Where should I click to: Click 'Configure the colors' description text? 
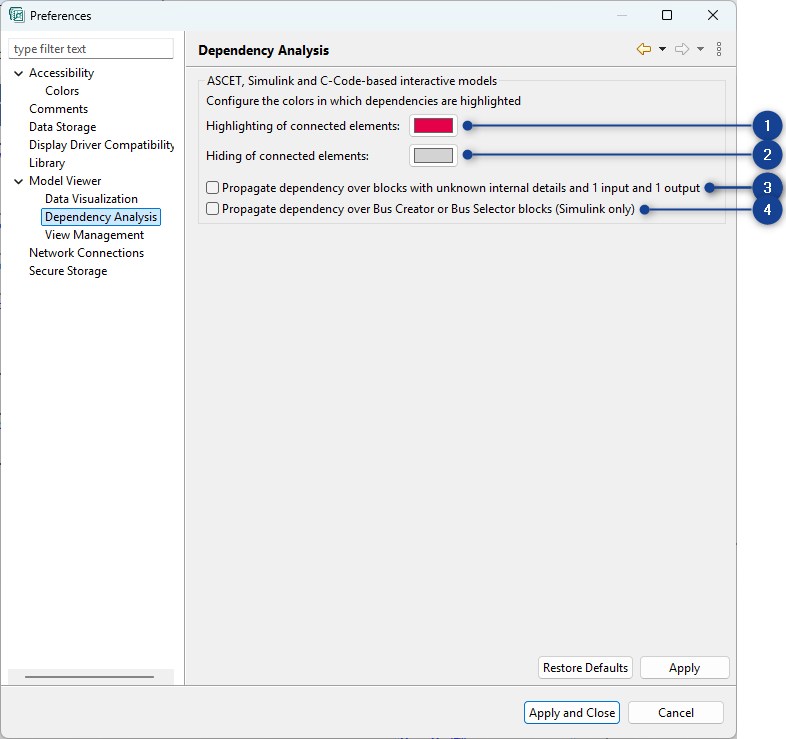363,101
